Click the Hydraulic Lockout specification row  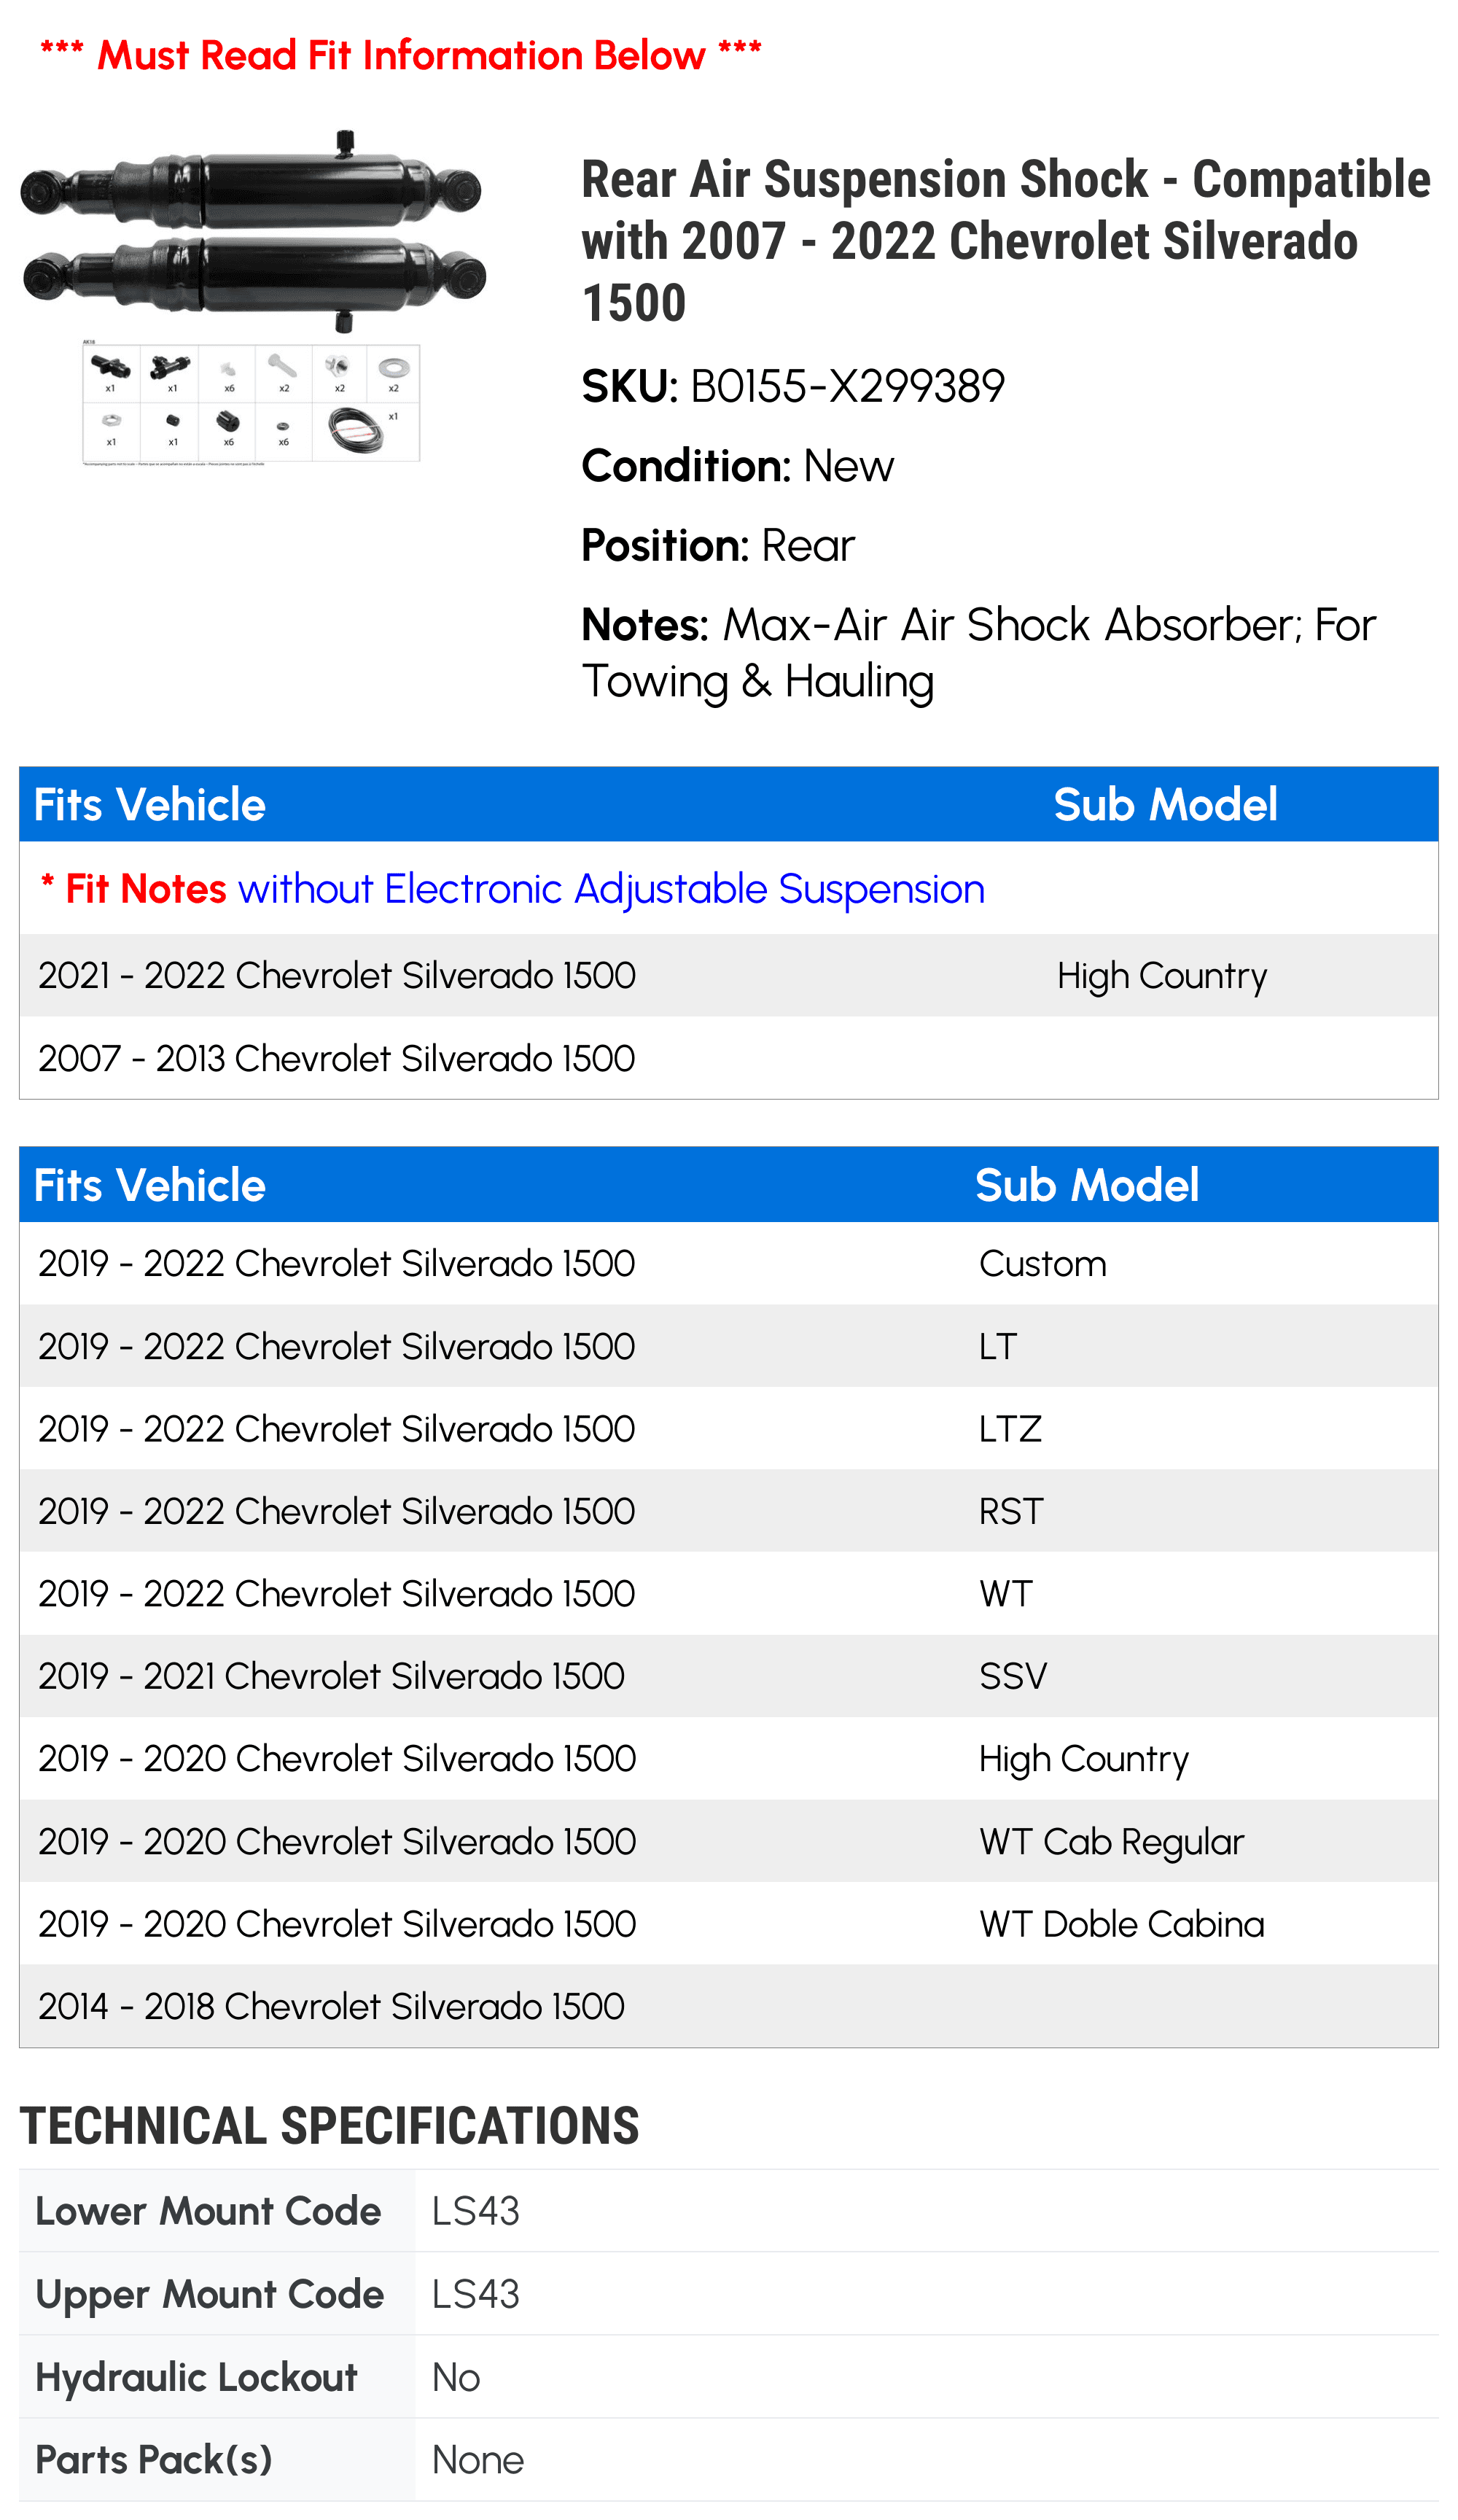pyautogui.click(x=728, y=2378)
